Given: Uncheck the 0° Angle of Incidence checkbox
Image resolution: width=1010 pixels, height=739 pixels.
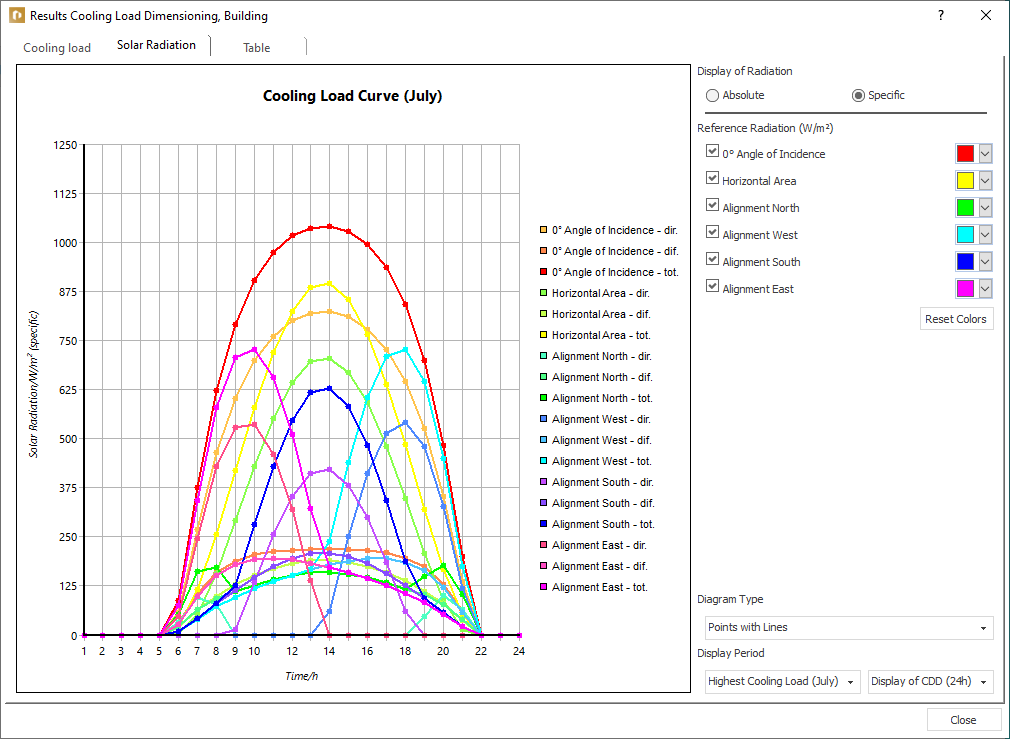Looking at the screenshot, I should click(x=712, y=151).
